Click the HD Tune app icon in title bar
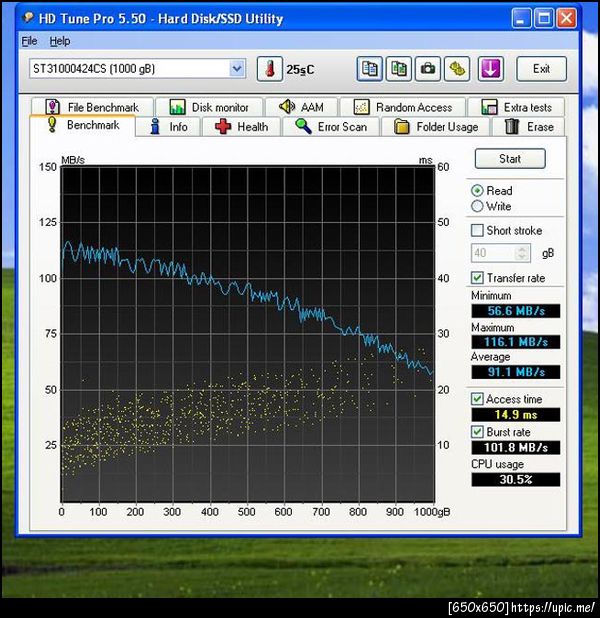600x618 pixels. click(28, 18)
